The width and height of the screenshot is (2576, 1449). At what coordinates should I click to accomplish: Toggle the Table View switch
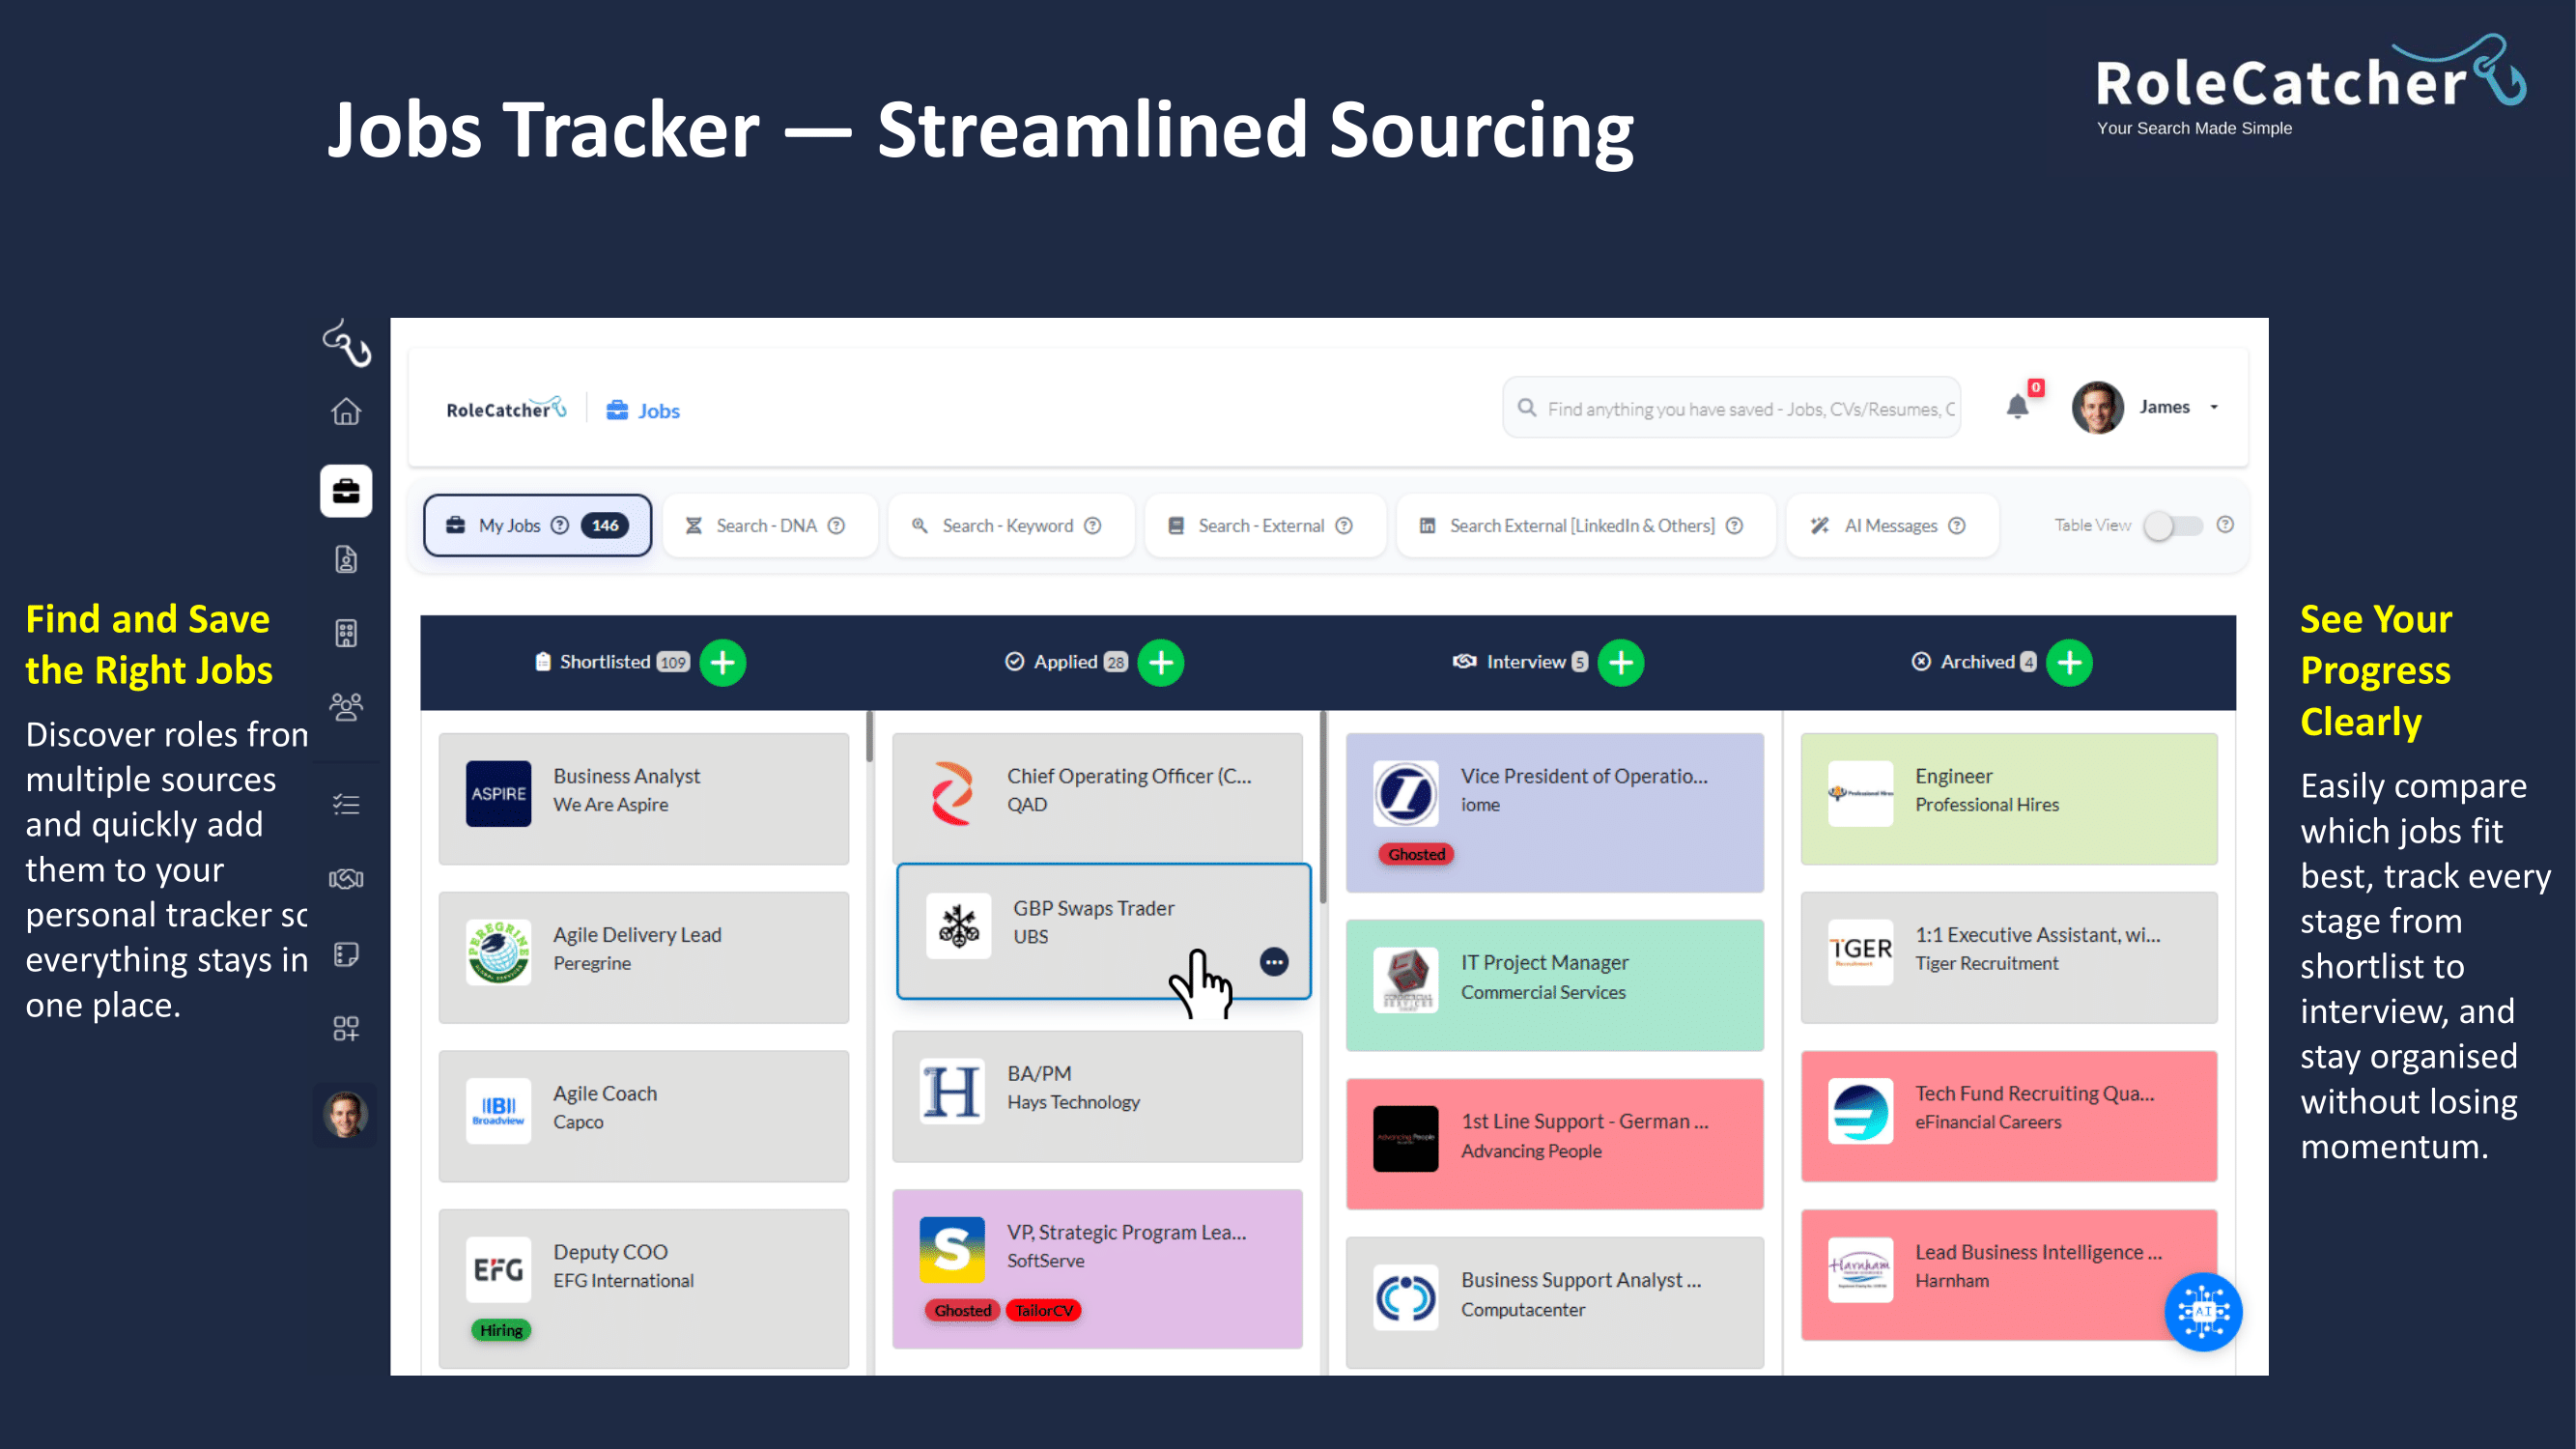pyautogui.click(x=2173, y=525)
